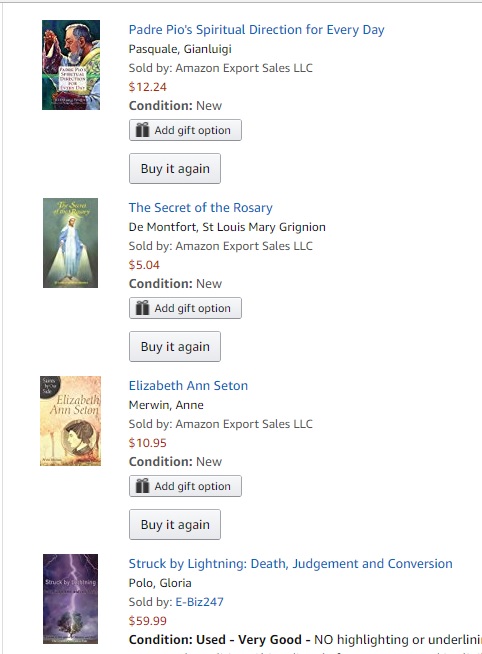Image resolution: width=482 pixels, height=654 pixels.
Task: Buy The Secret of the Rosary again
Action: pyautogui.click(x=175, y=347)
